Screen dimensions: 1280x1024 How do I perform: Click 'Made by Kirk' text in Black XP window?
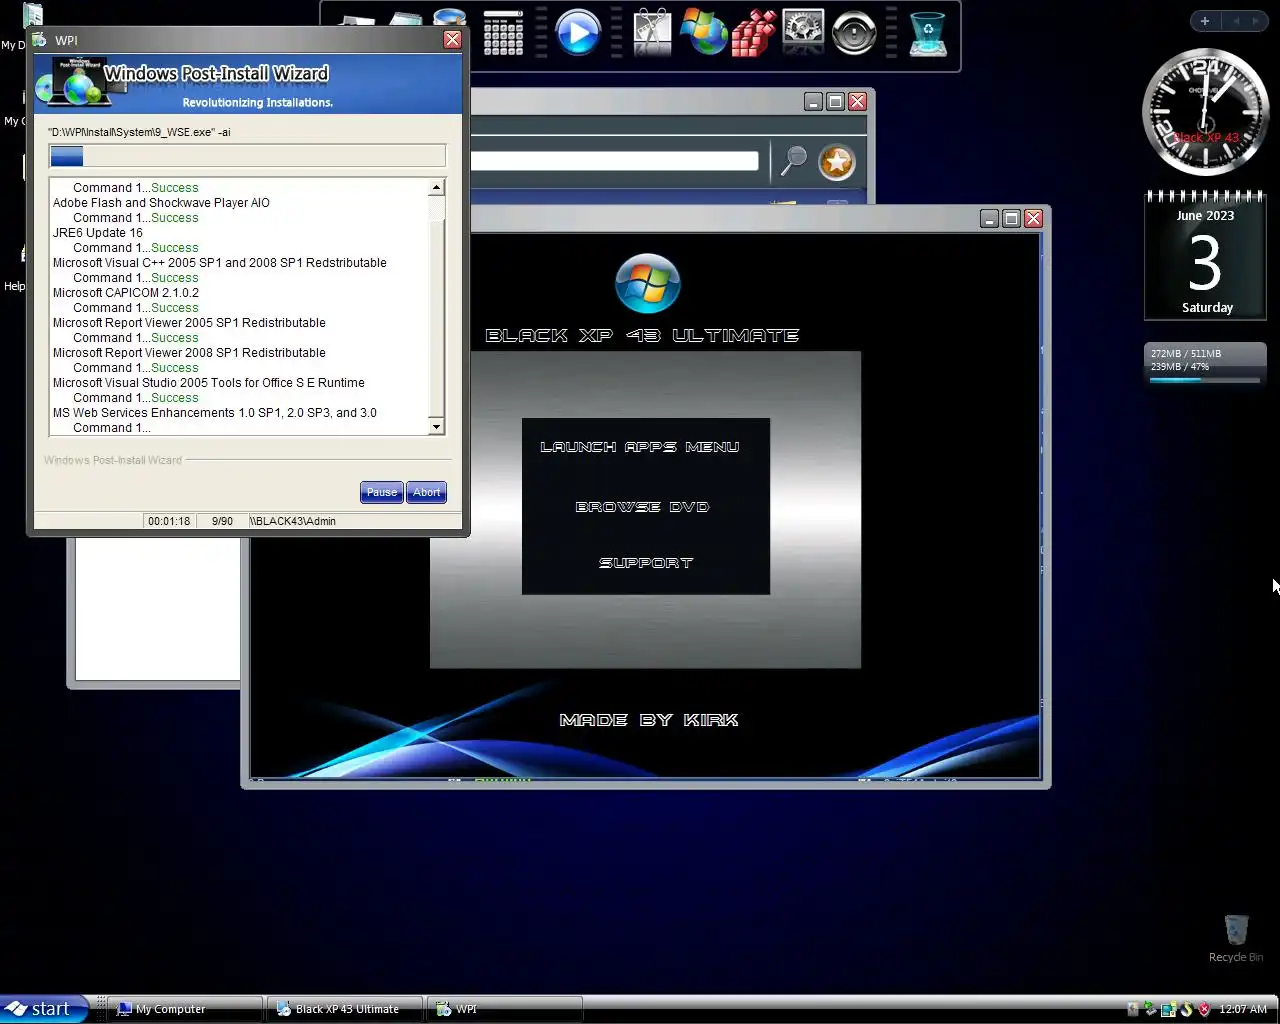click(x=649, y=720)
